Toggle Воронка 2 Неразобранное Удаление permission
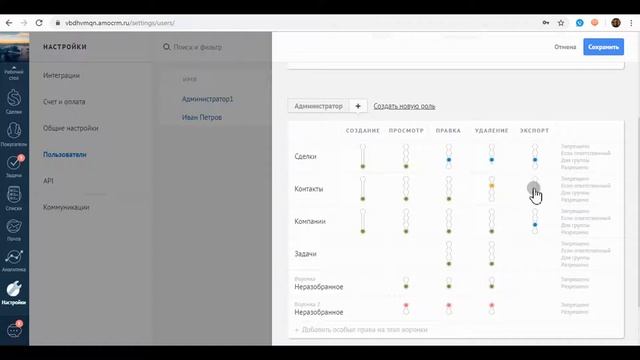Viewport: 640px width, 360px height. tap(492, 308)
